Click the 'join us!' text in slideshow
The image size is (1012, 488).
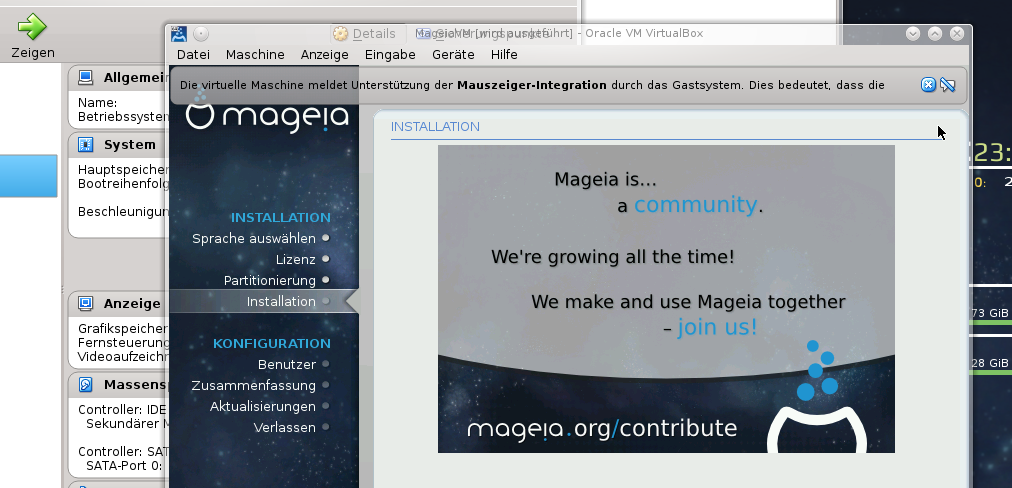tap(717, 327)
